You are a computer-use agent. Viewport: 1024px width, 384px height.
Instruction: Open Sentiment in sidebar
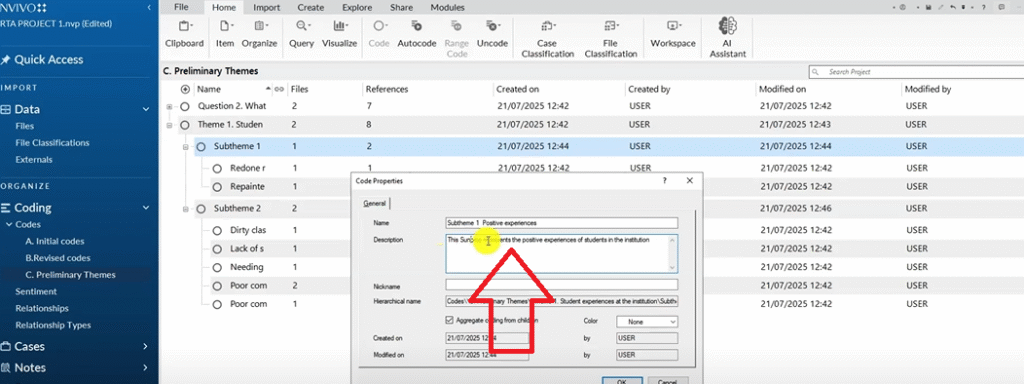click(x=36, y=291)
